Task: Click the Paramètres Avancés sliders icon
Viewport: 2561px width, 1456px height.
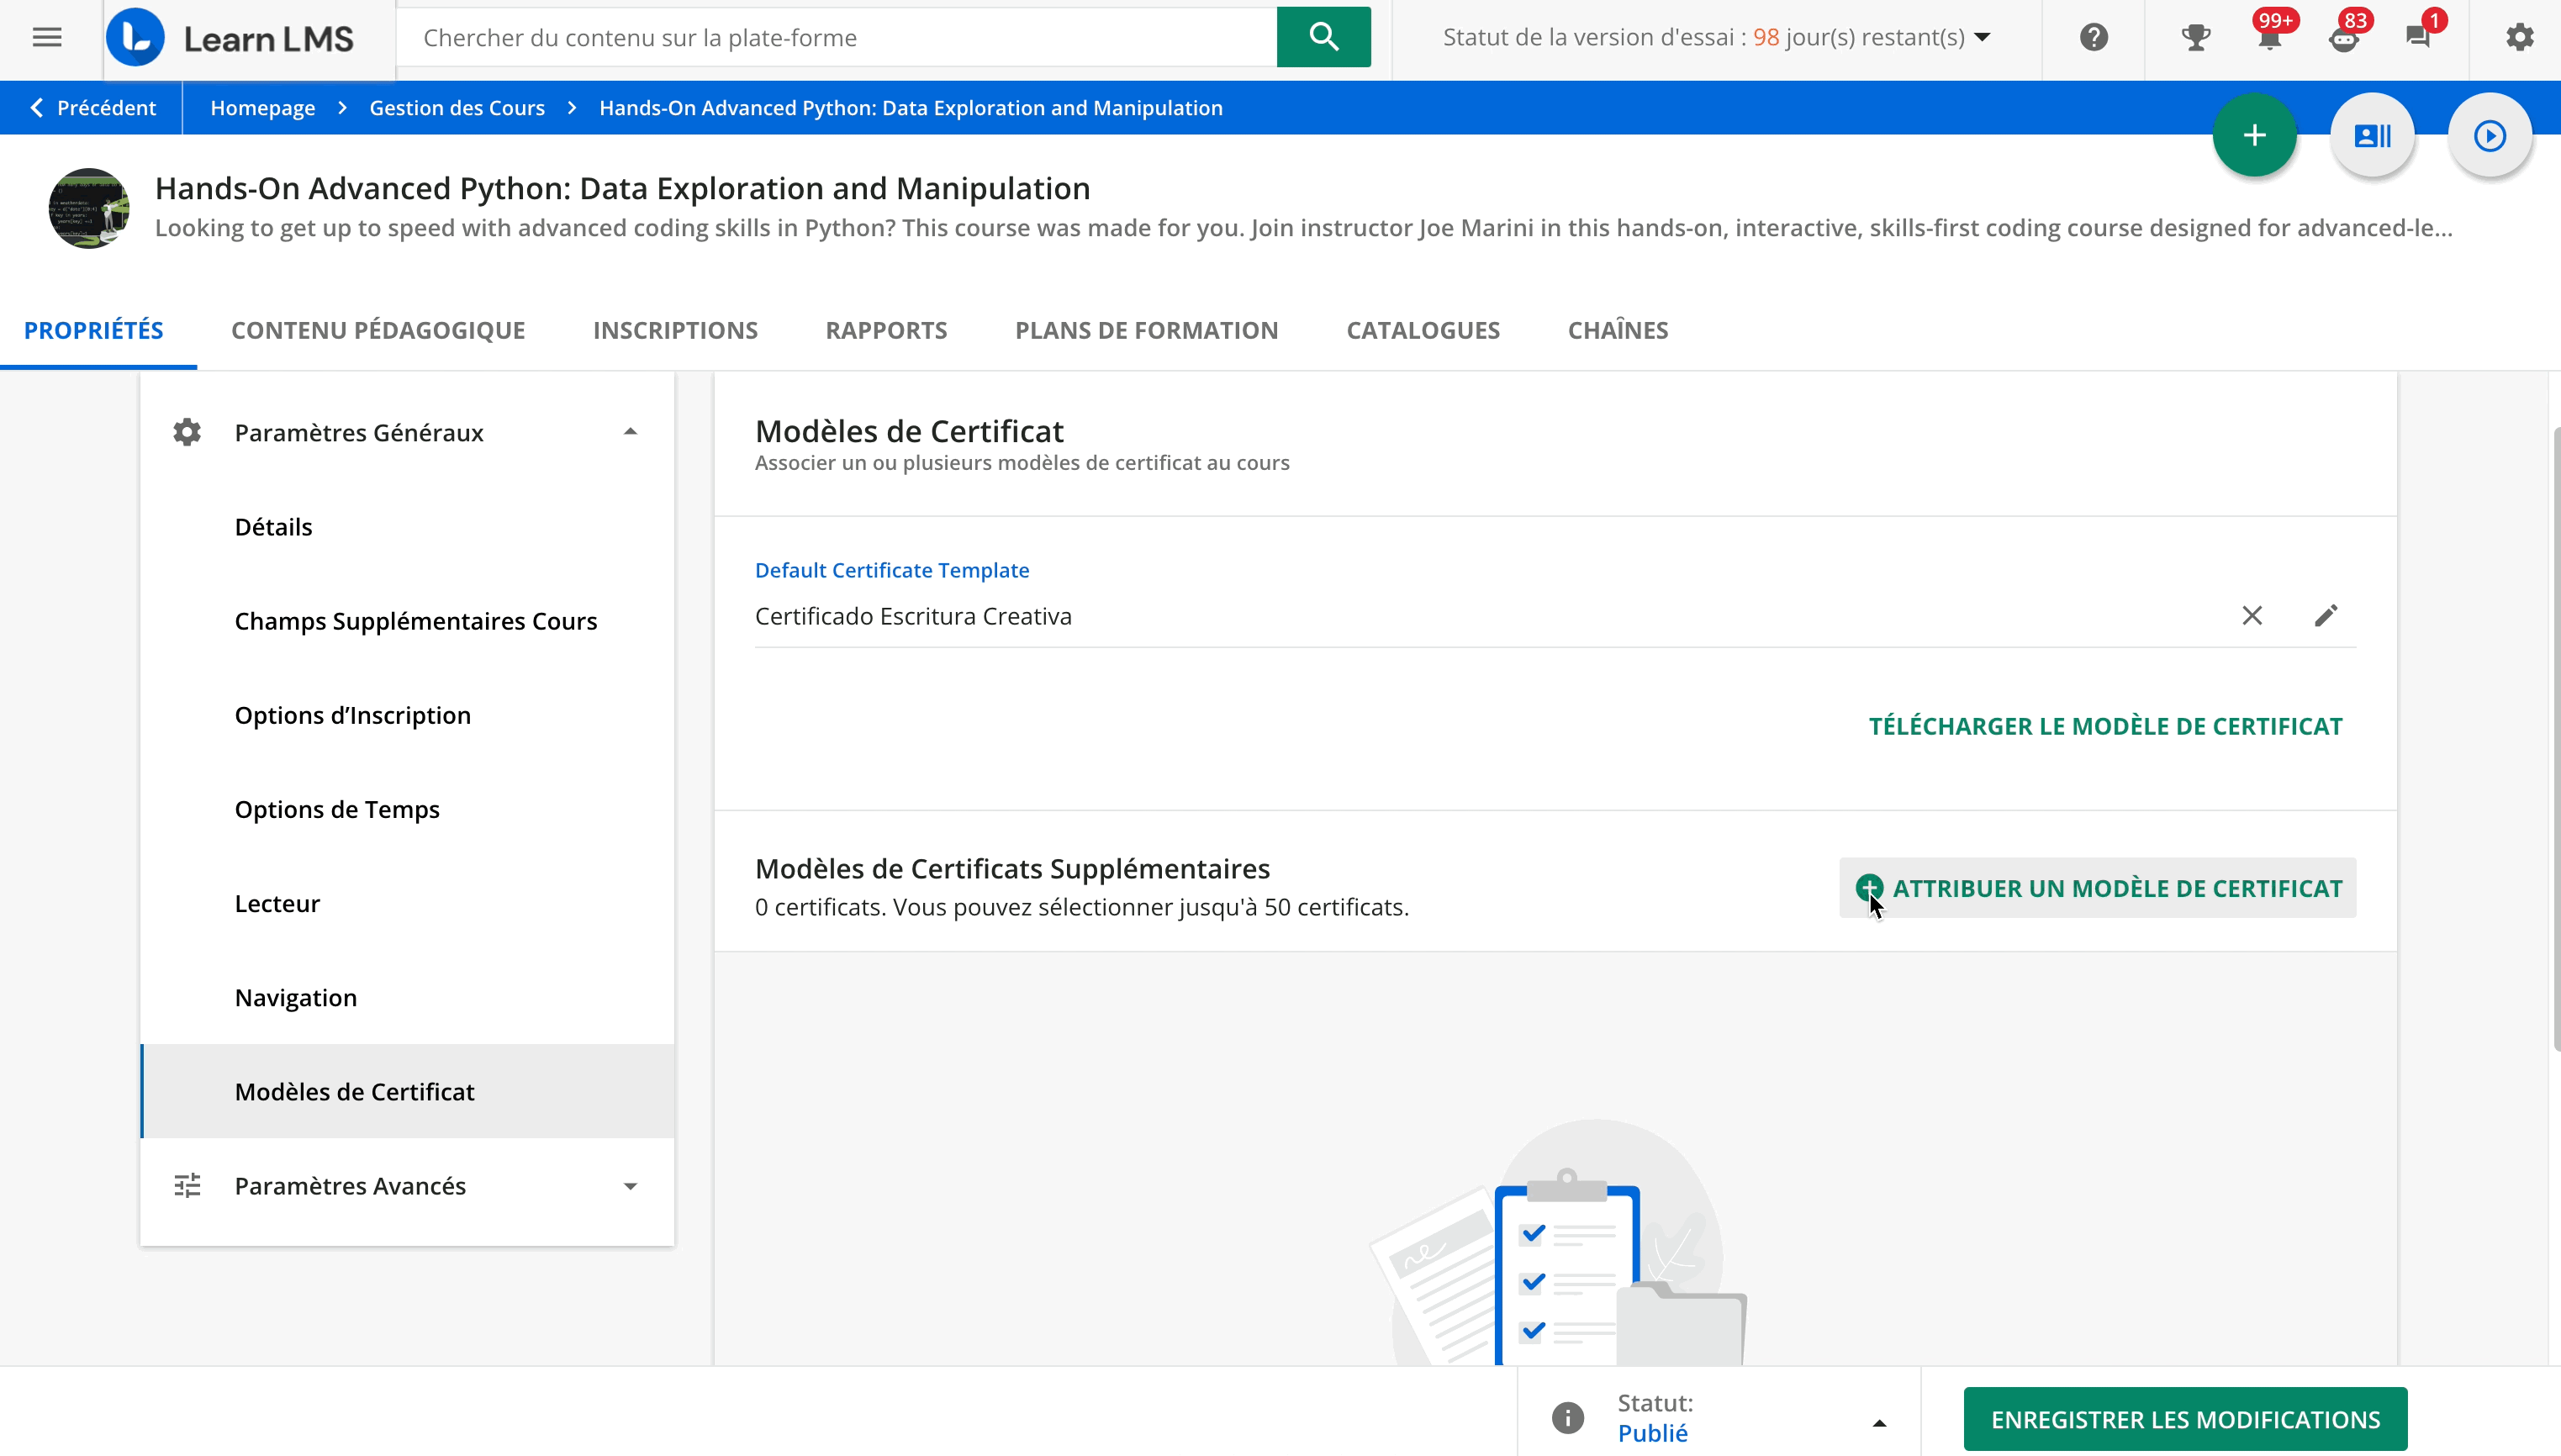Action: [x=187, y=1186]
